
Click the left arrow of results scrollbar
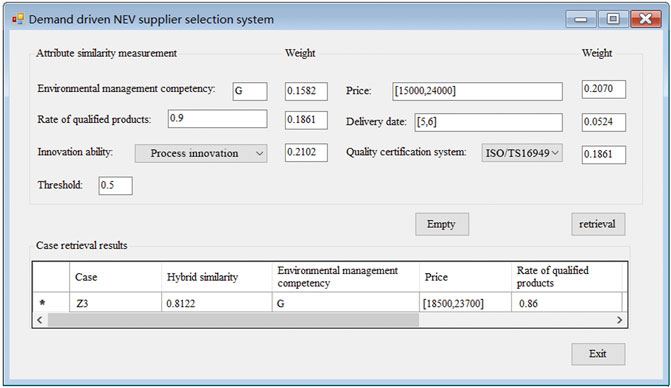[40, 320]
